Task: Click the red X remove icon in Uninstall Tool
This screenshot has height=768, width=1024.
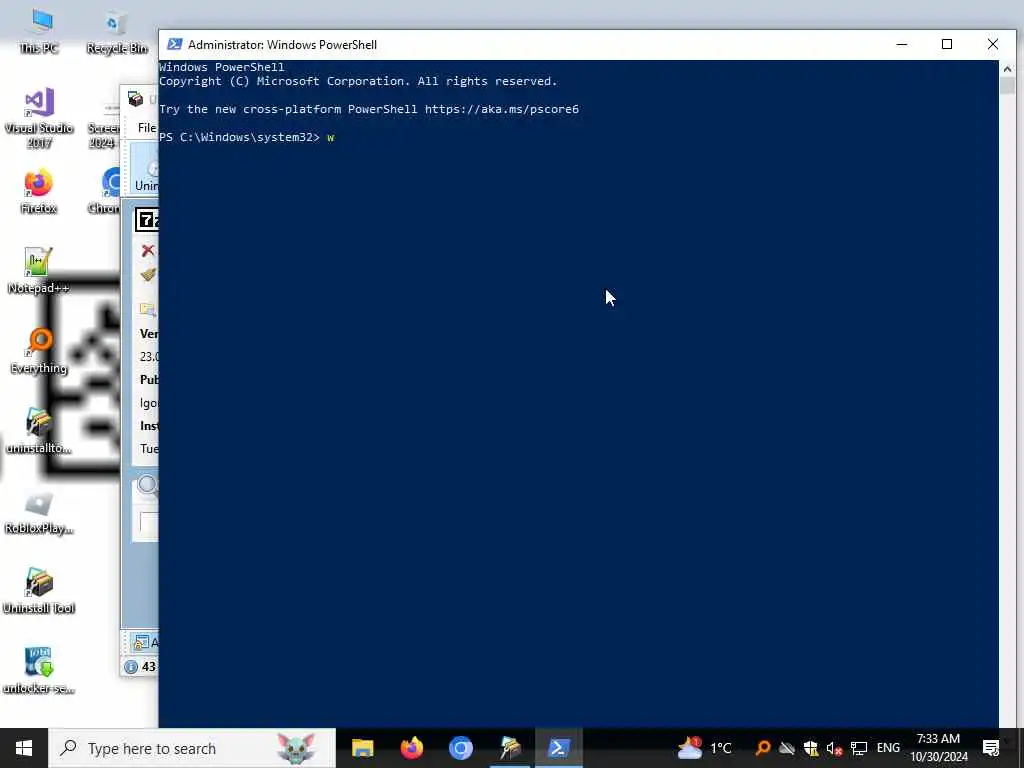Action: point(148,250)
